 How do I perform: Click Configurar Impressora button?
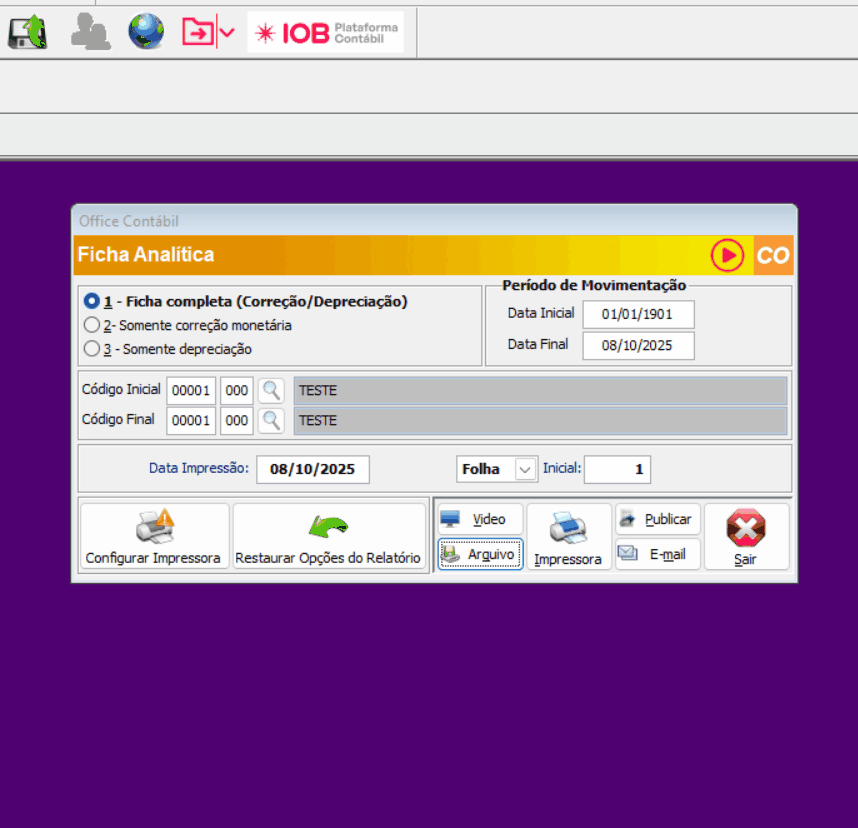153,537
